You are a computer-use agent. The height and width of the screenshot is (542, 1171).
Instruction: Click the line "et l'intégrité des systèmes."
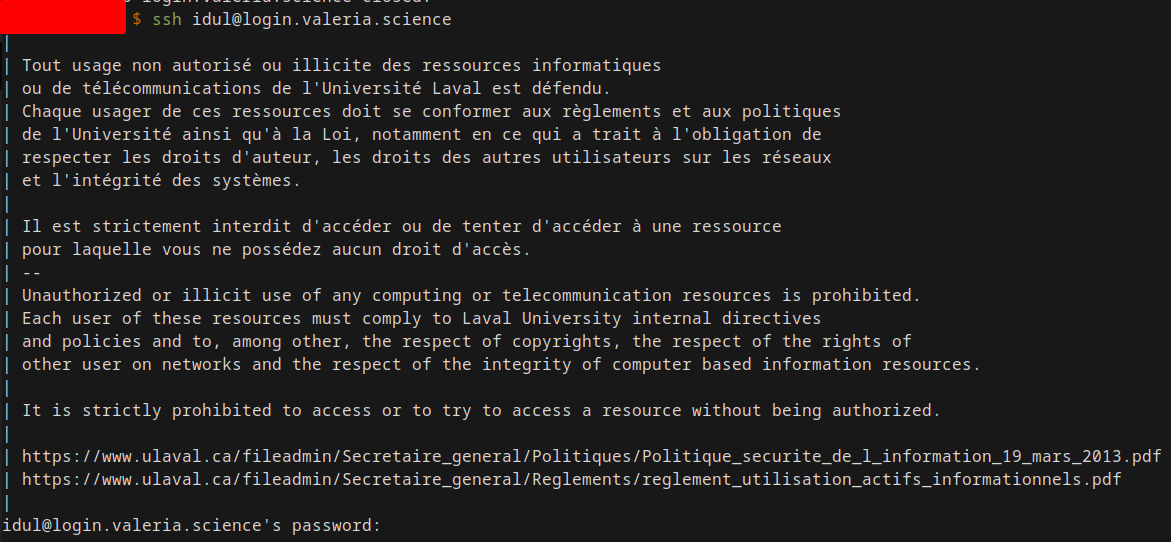(x=161, y=181)
